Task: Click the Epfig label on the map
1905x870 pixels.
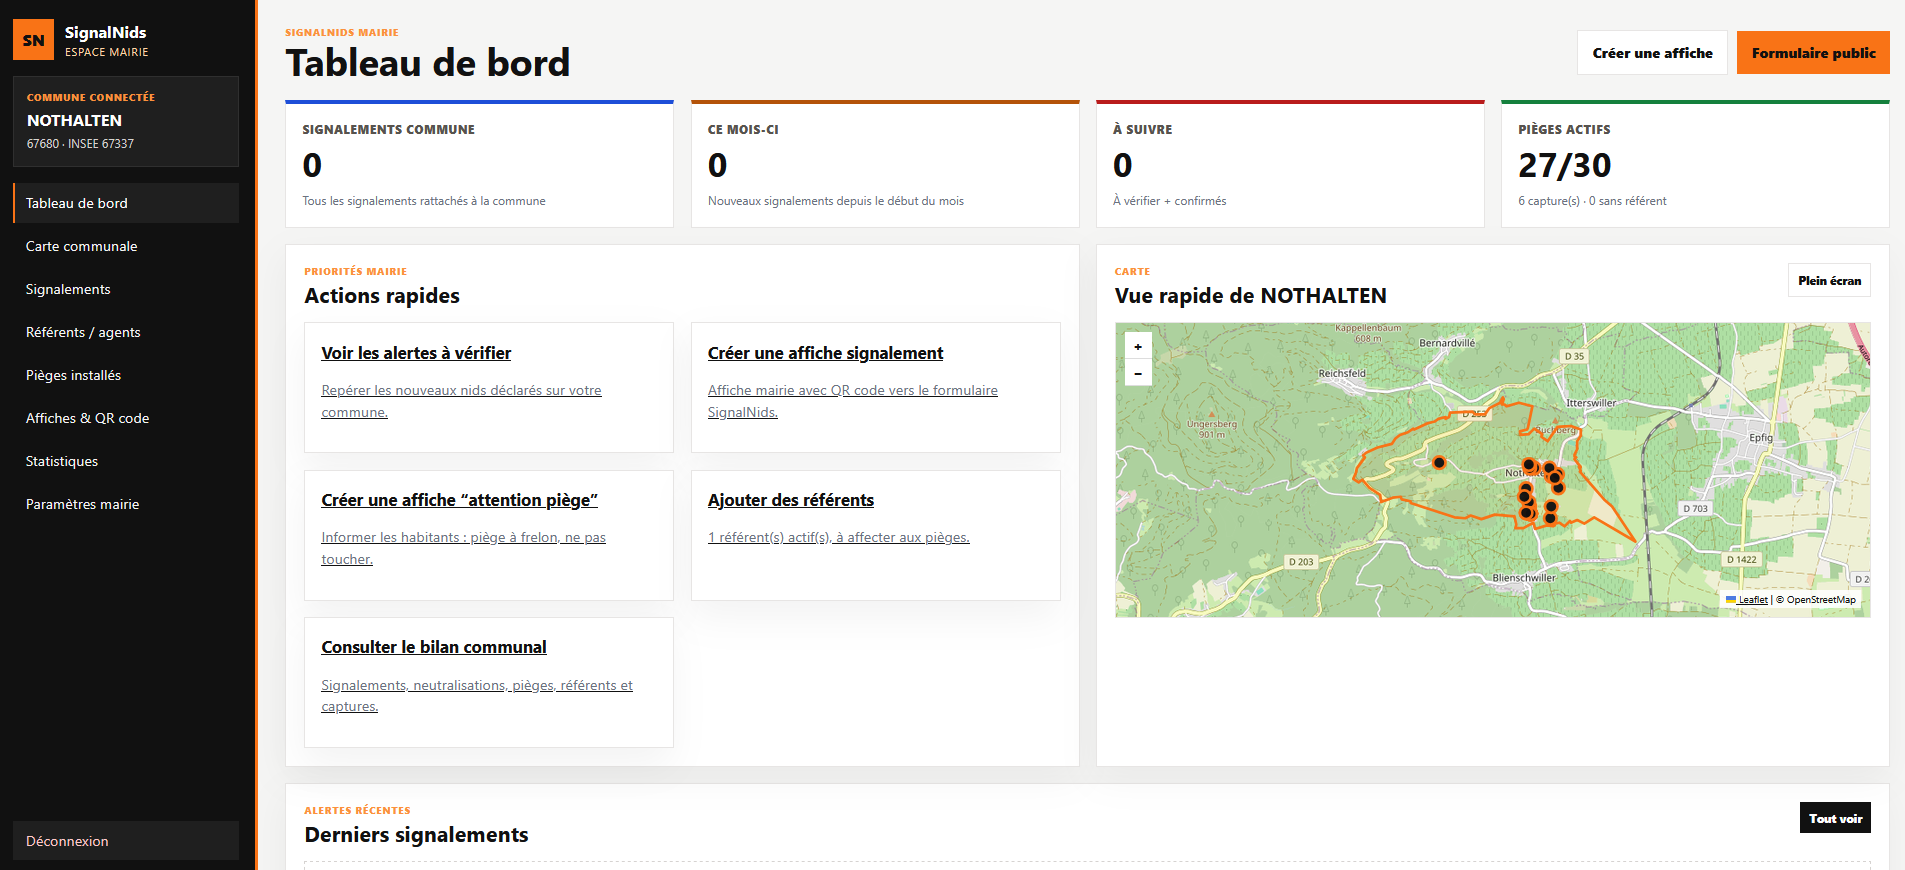Action: (x=1760, y=438)
